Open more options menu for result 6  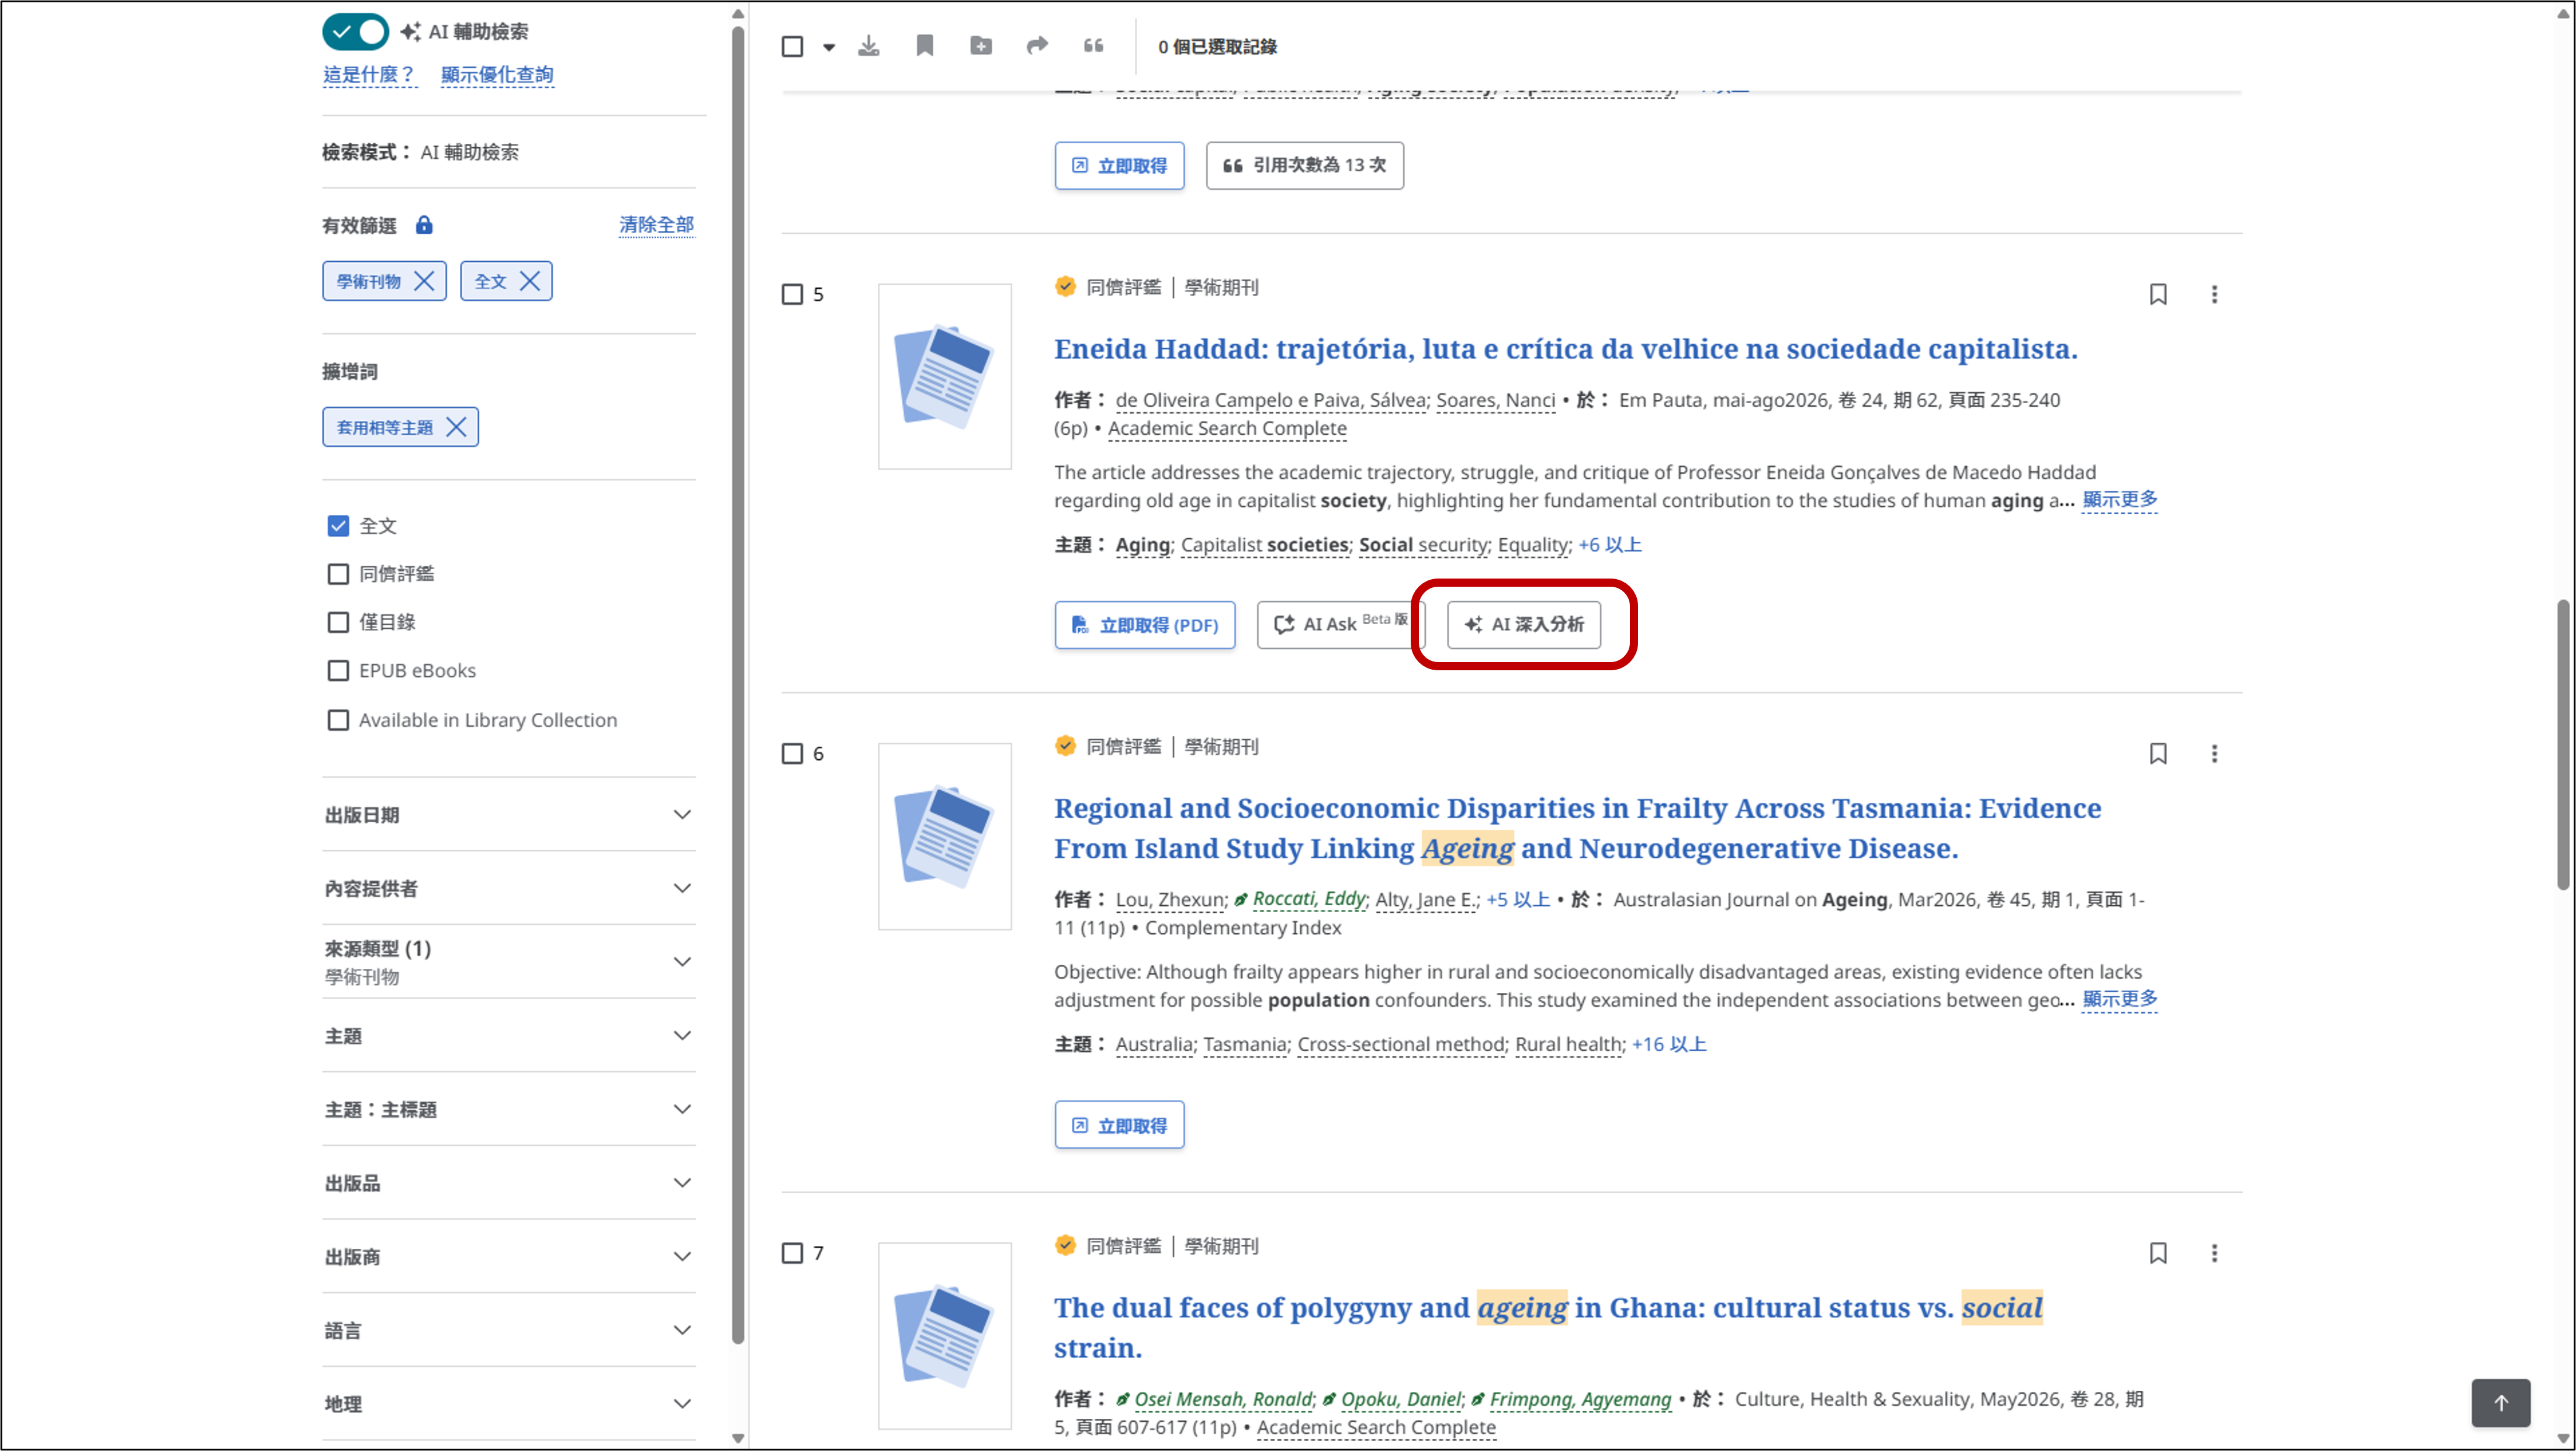click(x=2214, y=753)
